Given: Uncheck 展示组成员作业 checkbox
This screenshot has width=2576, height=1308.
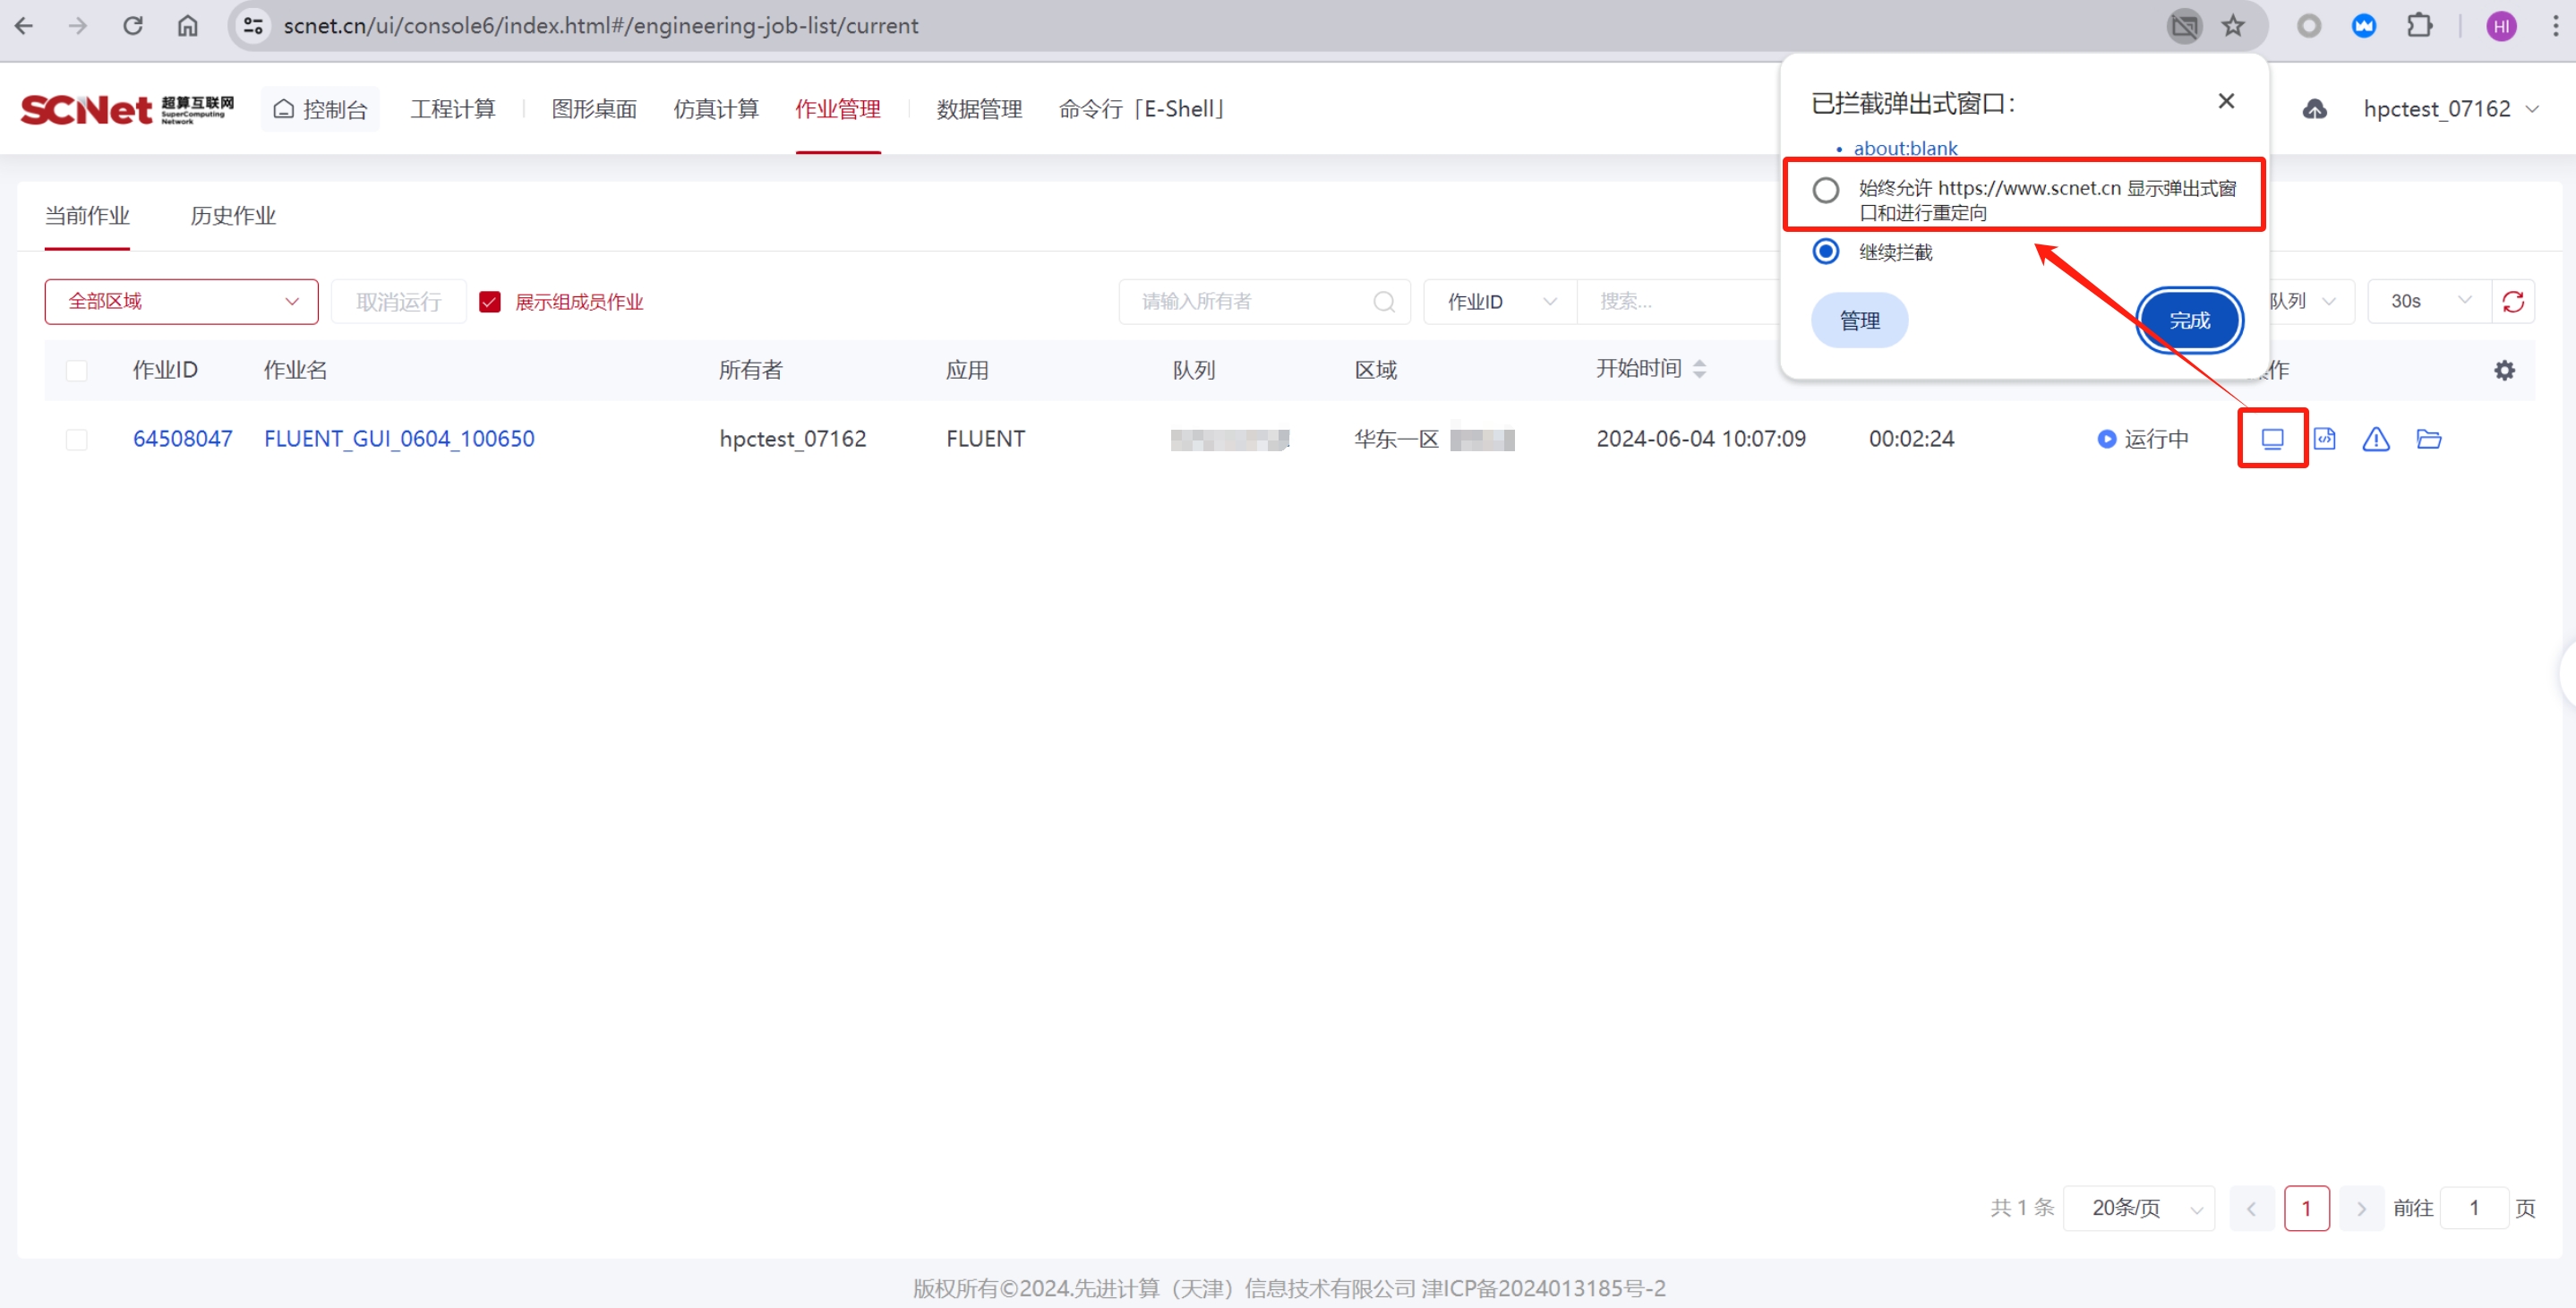Looking at the screenshot, I should pyautogui.click(x=489, y=301).
